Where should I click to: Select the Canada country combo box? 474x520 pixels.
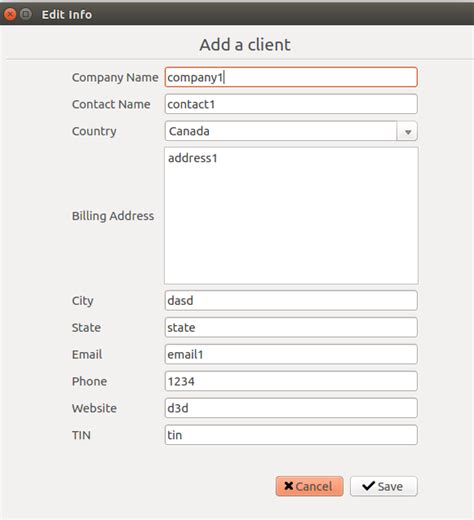pos(291,131)
